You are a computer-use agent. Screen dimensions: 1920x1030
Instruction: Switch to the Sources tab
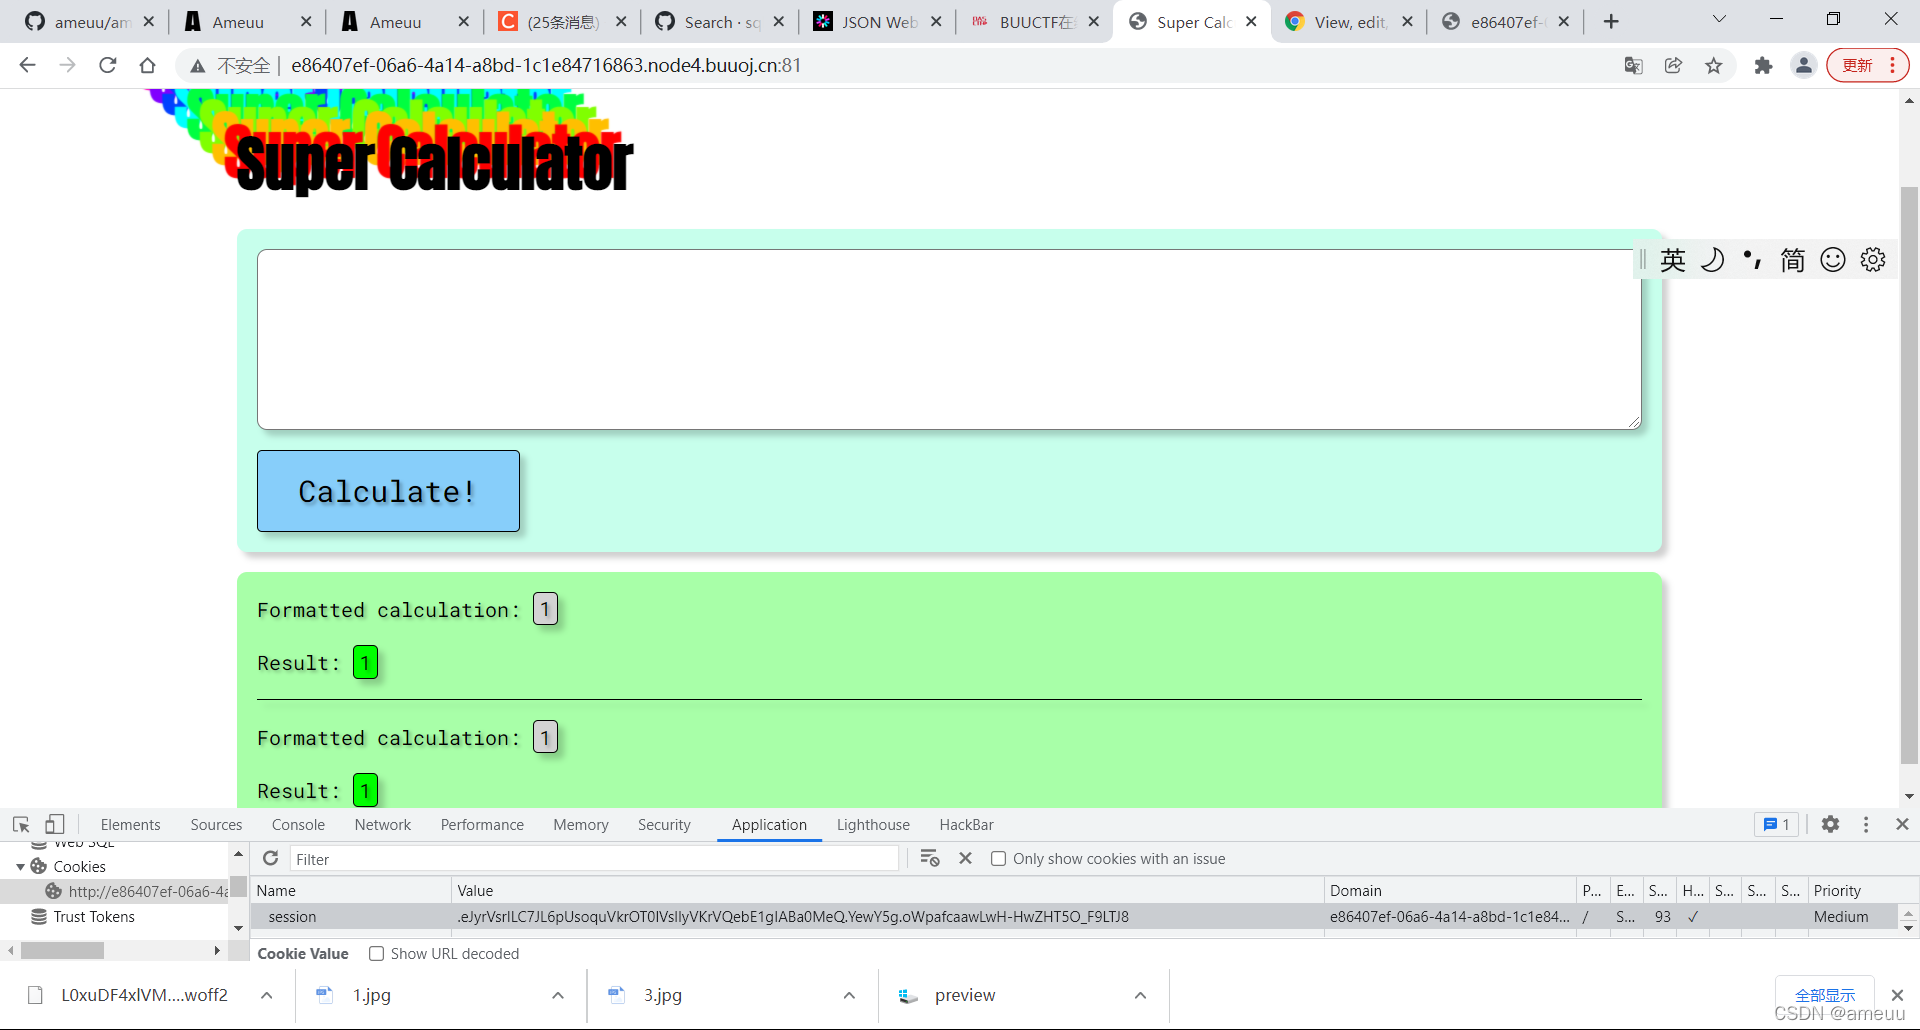coord(216,824)
